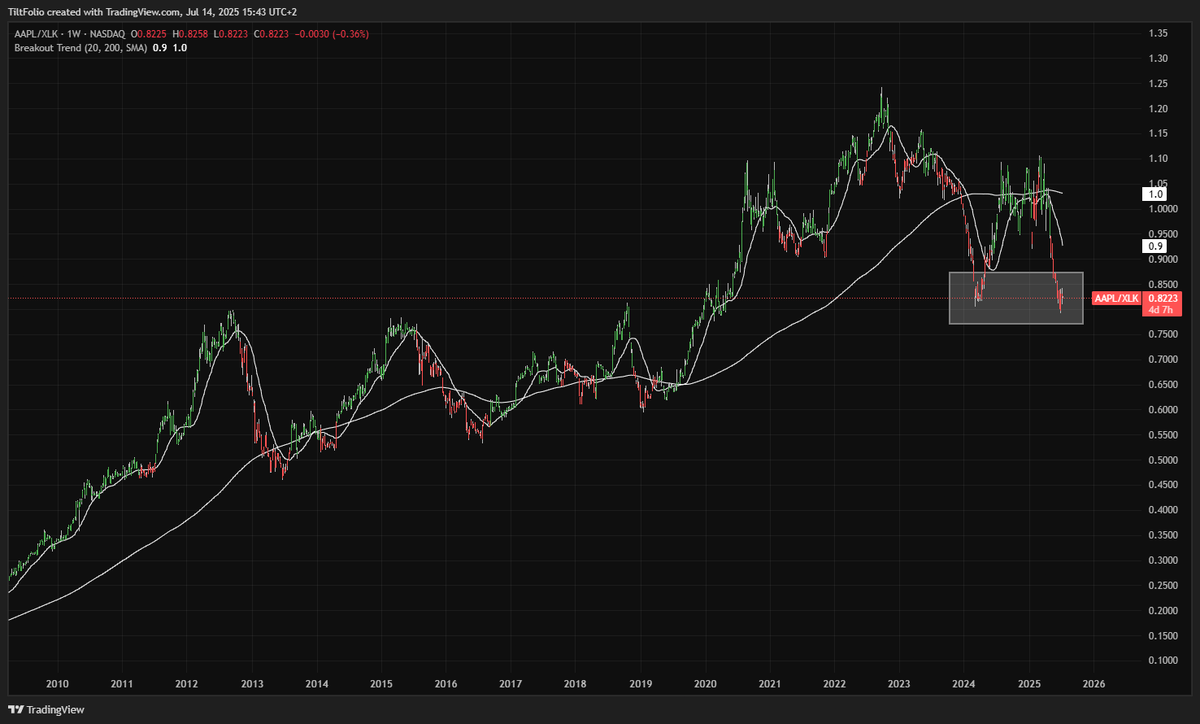Click the 0.3500 price axis label
Screen dimensions: 1200x724
1163,535
